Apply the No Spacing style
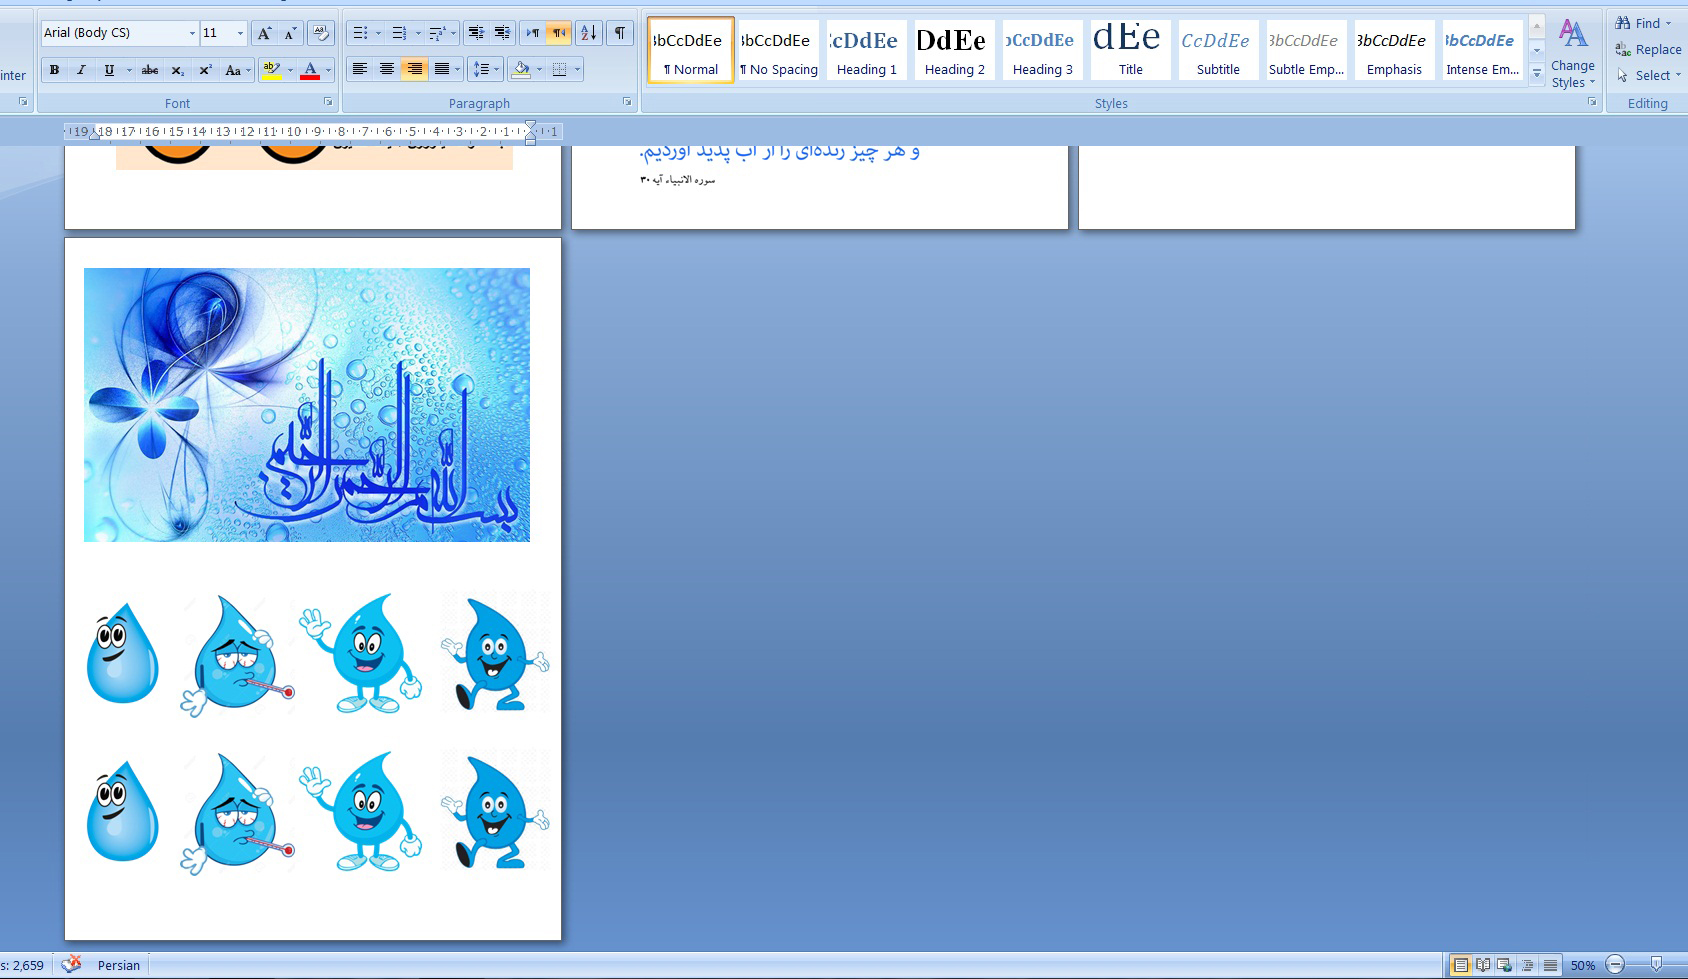The image size is (1688, 979). (x=778, y=50)
